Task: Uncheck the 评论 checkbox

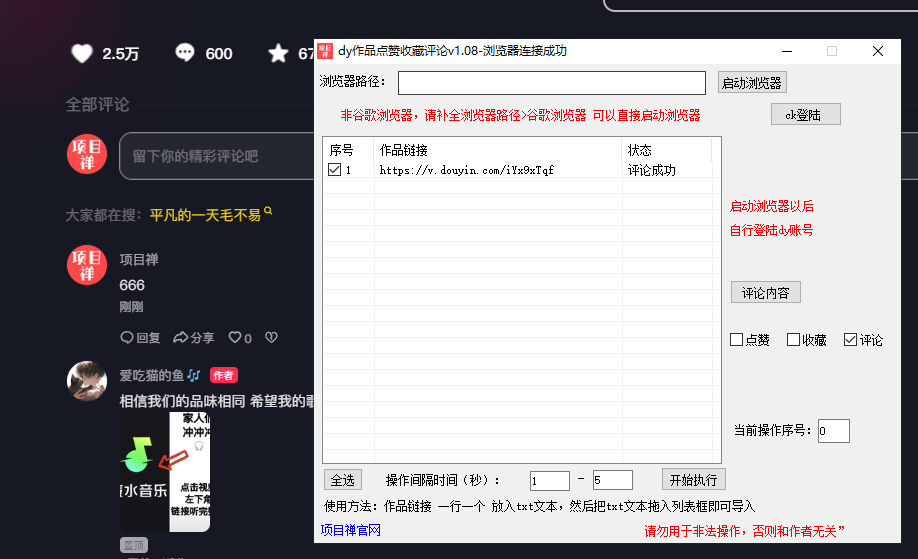Action: pos(850,340)
